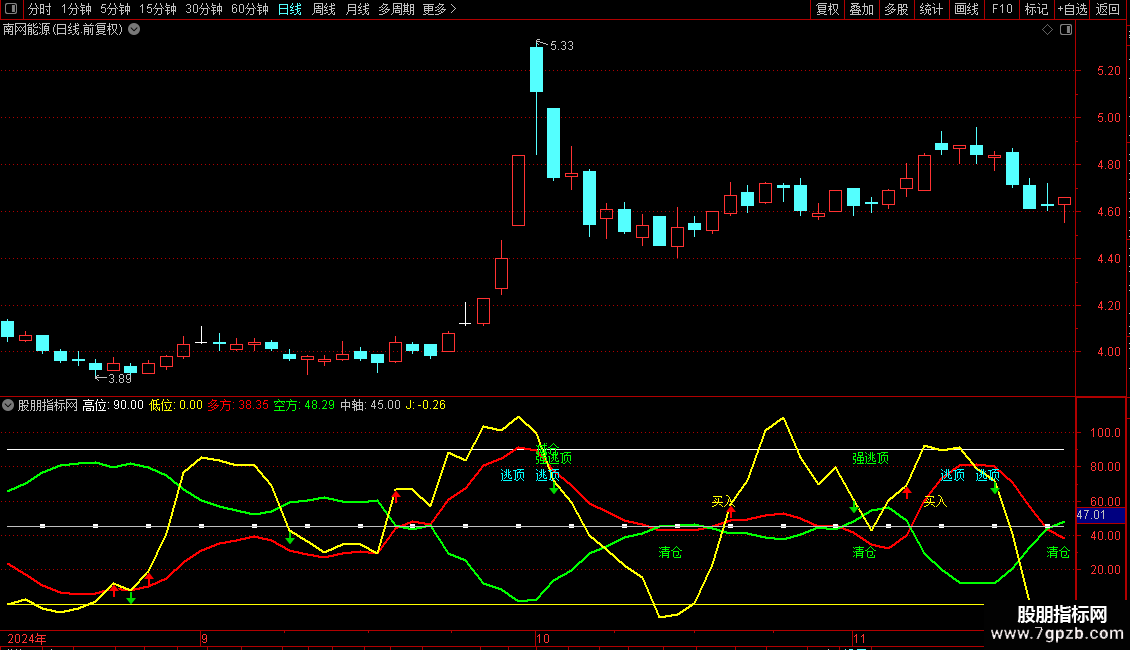1130x650 pixels.
Task: Open the 统计 statistics tool
Action: pyautogui.click(x=931, y=9)
